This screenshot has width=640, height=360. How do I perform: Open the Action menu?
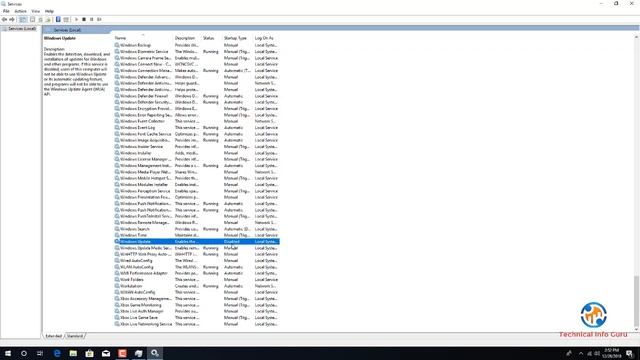(20, 11)
